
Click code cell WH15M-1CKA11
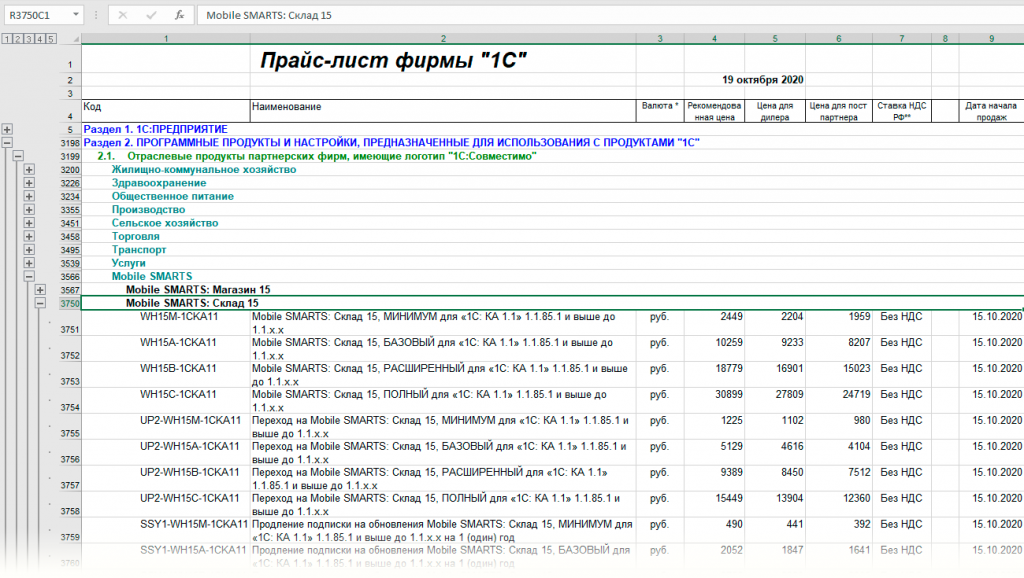(179, 316)
